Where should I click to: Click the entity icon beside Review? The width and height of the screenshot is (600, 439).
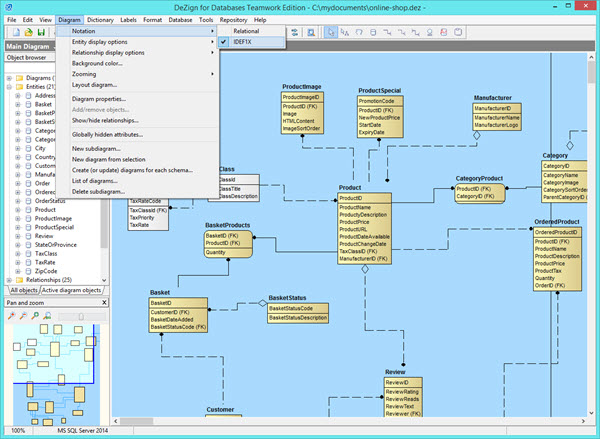pos(28,236)
